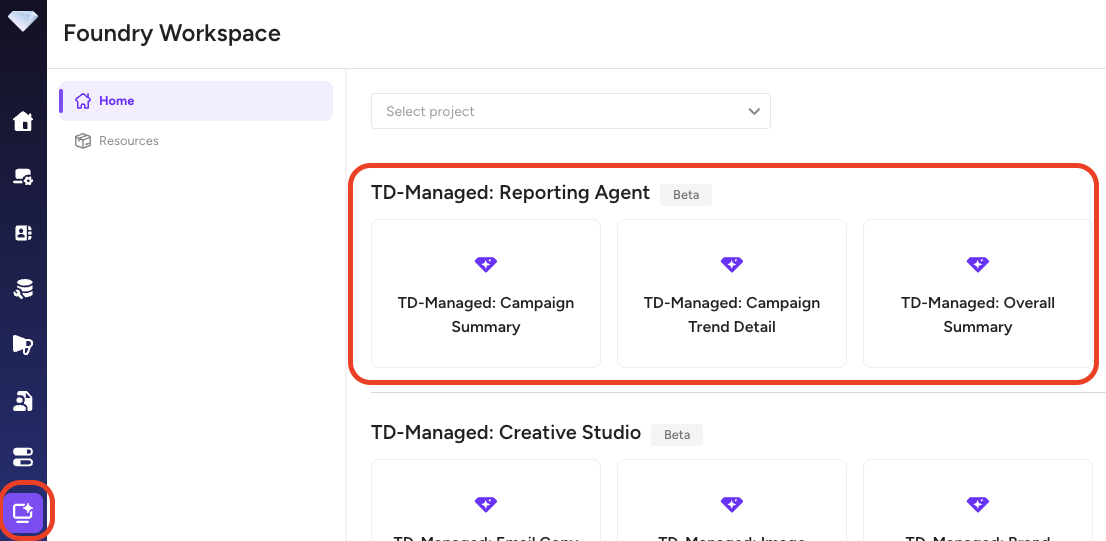
Task: Open the Home icon in the dark sidebar
Action: (x=23, y=121)
